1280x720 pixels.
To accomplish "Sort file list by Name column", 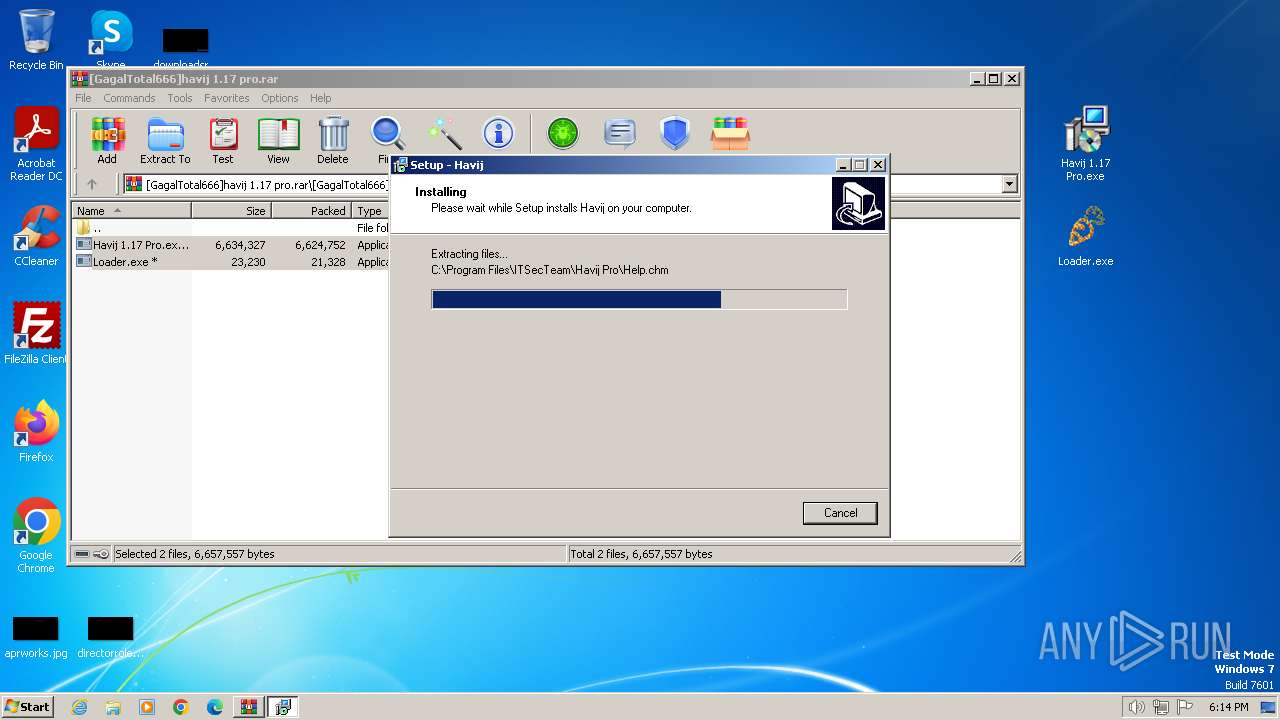I will (x=131, y=211).
